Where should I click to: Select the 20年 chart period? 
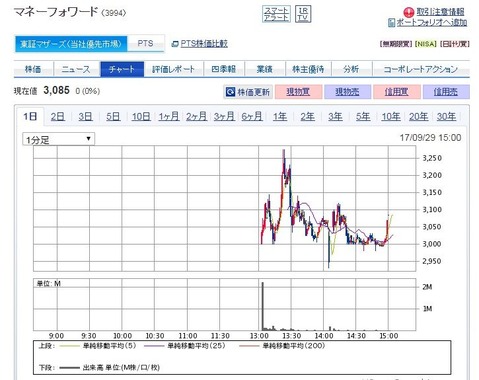pos(418,116)
